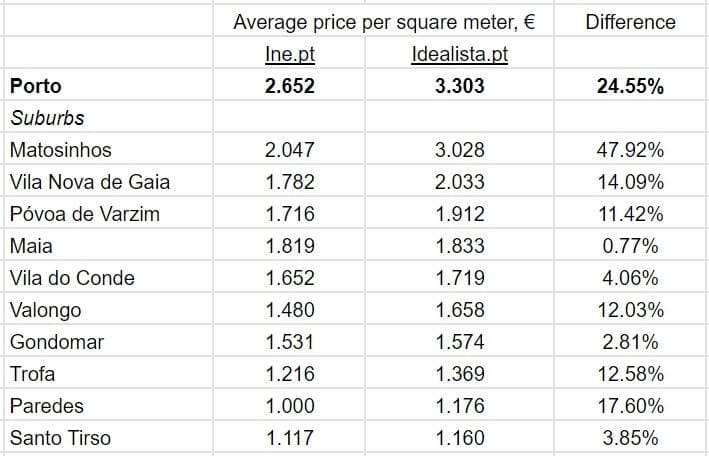Click Porto's 24.55% difference value
709x456 pixels.
[x=630, y=86]
